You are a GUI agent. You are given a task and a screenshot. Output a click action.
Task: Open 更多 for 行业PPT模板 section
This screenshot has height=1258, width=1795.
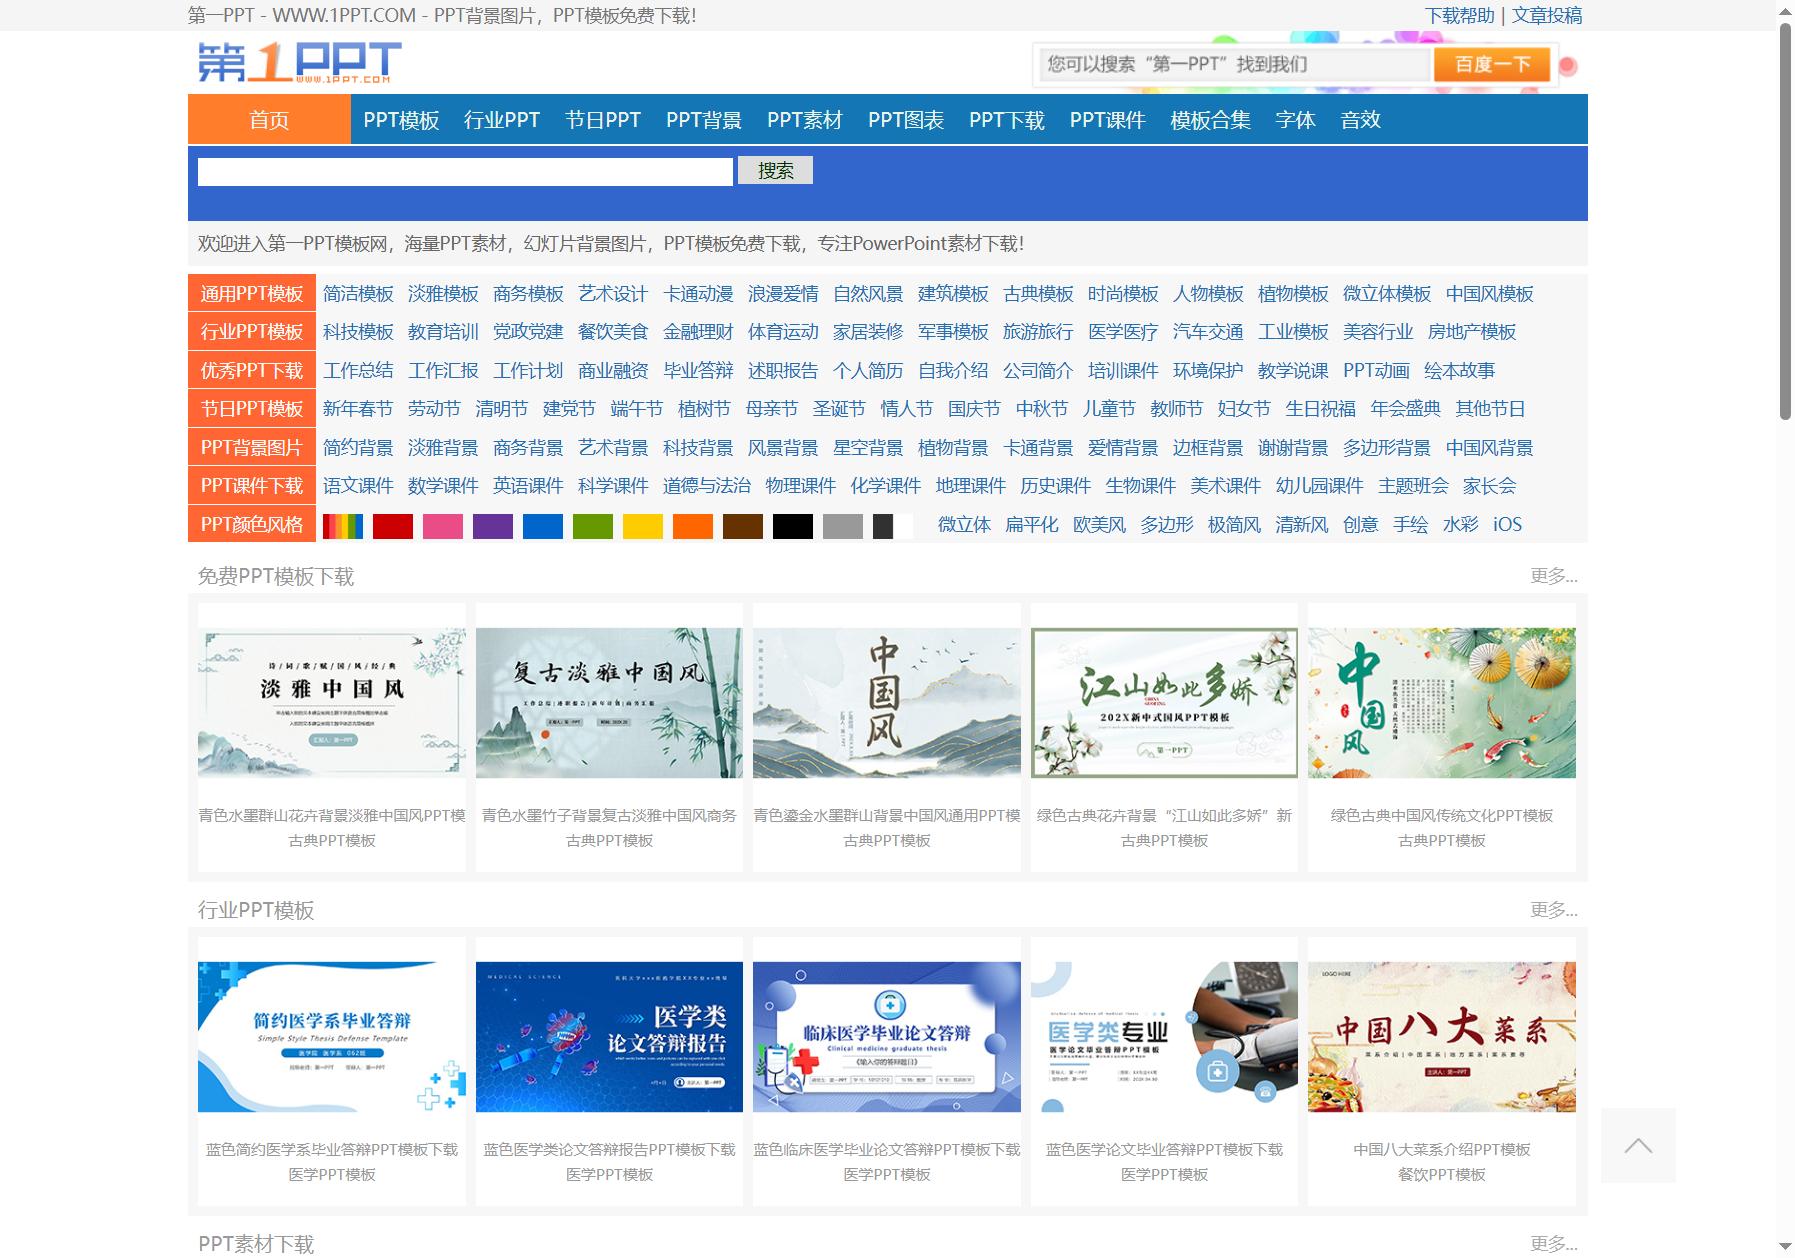click(1553, 910)
